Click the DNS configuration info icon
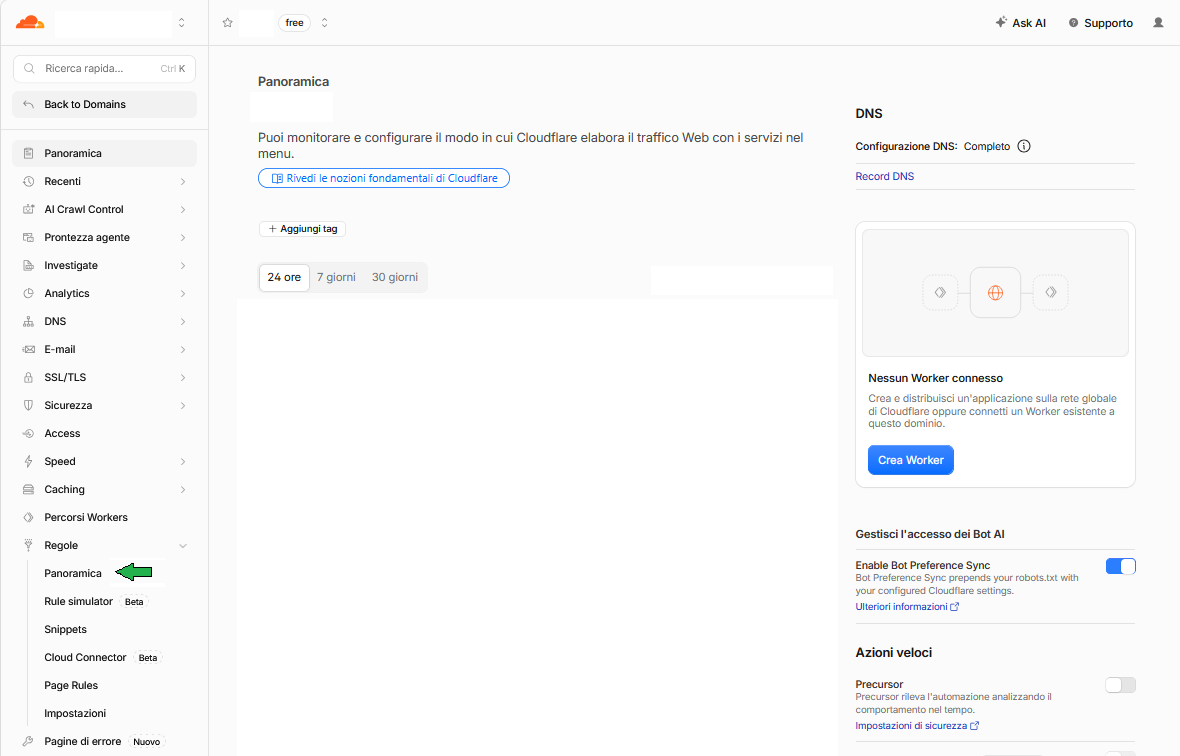1180x756 pixels. 1023,146
